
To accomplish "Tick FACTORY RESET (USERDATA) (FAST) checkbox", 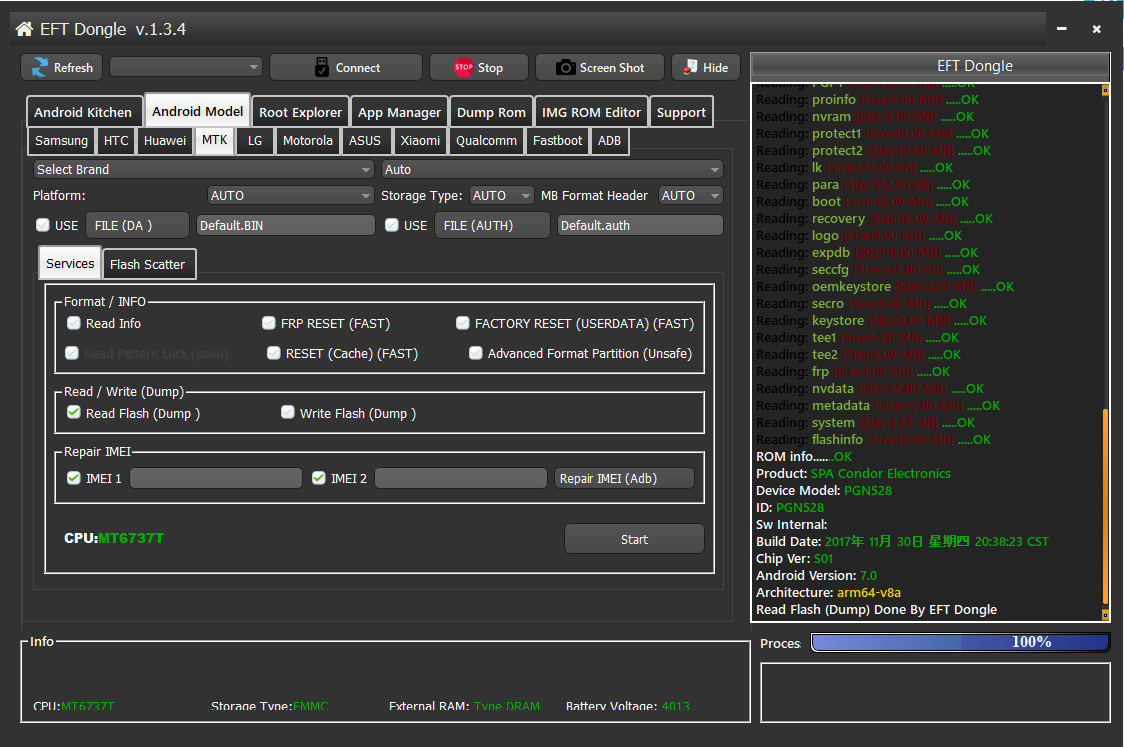I will pos(462,323).
